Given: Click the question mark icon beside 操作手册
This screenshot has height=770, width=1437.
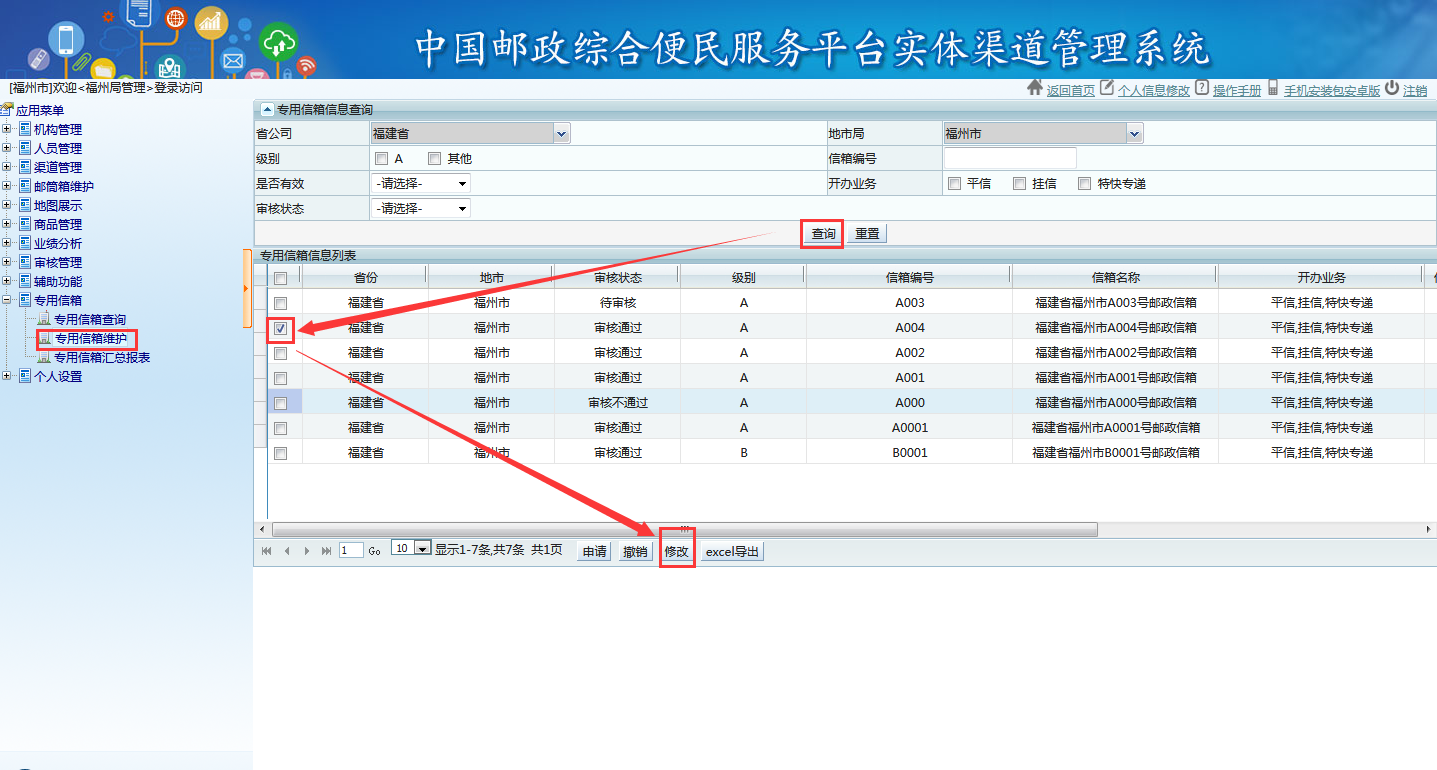Looking at the screenshot, I should pos(1202,88).
